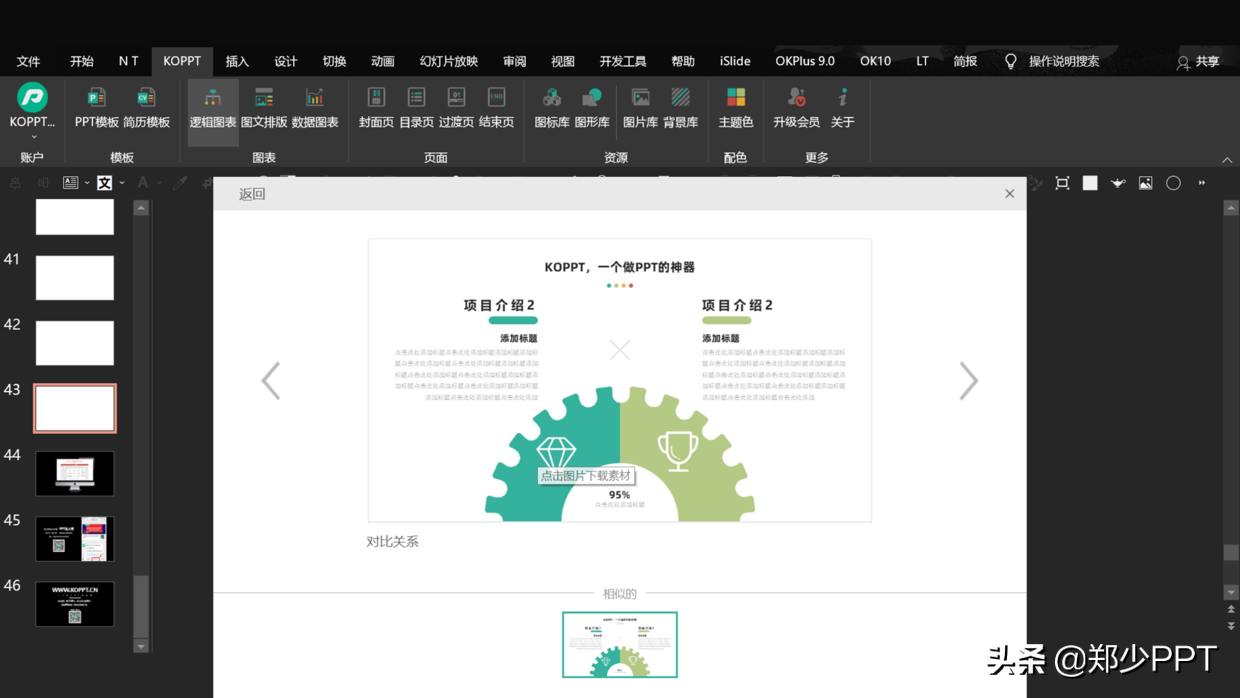This screenshot has height=698, width=1240.
Task: Open the 文件 menu
Action: [28, 62]
